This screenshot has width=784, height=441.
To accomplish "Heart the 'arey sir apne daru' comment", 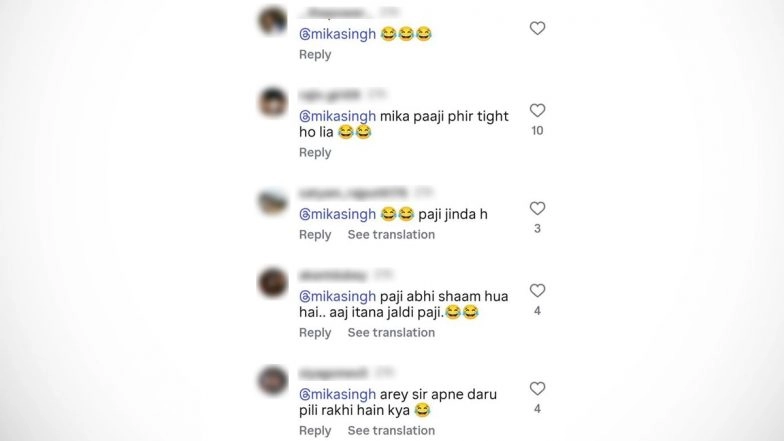I will tap(538, 388).
